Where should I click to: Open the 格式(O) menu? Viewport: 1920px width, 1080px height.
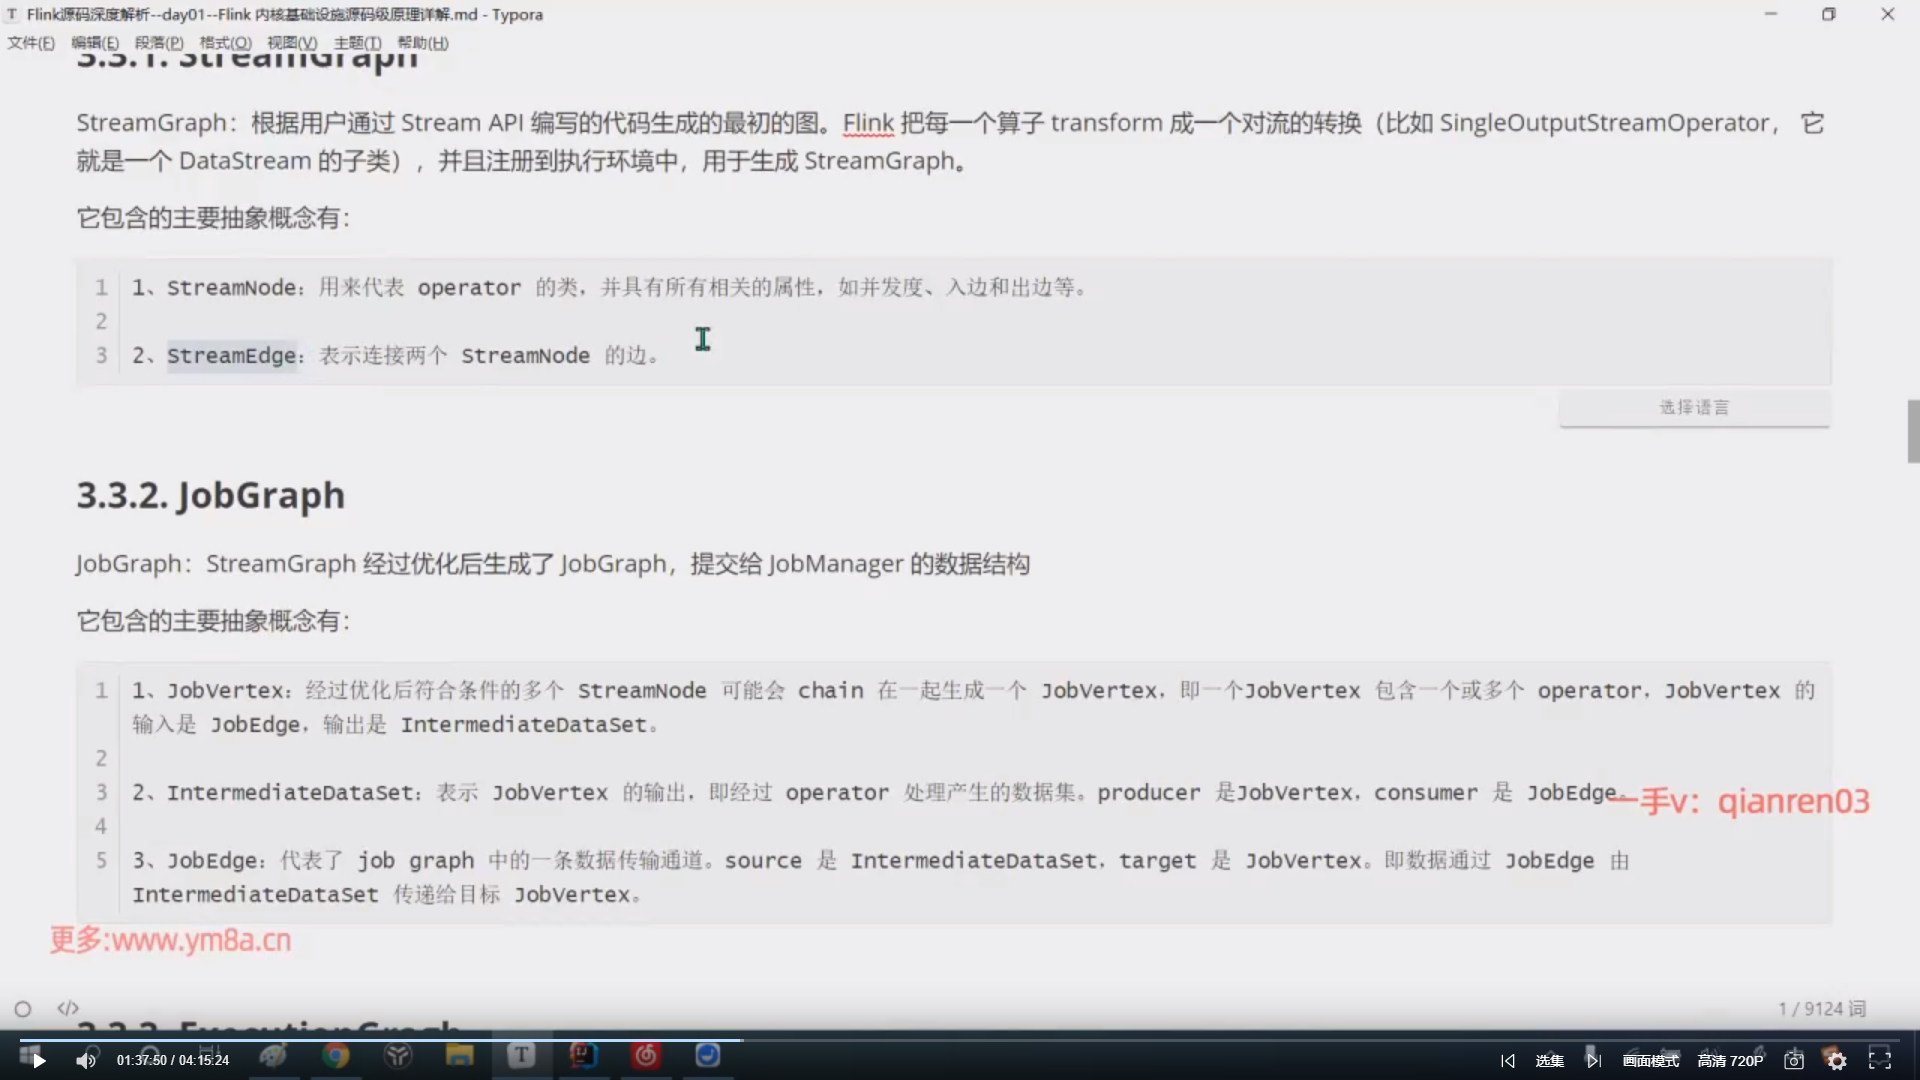pyautogui.click(x=225, y=43)
